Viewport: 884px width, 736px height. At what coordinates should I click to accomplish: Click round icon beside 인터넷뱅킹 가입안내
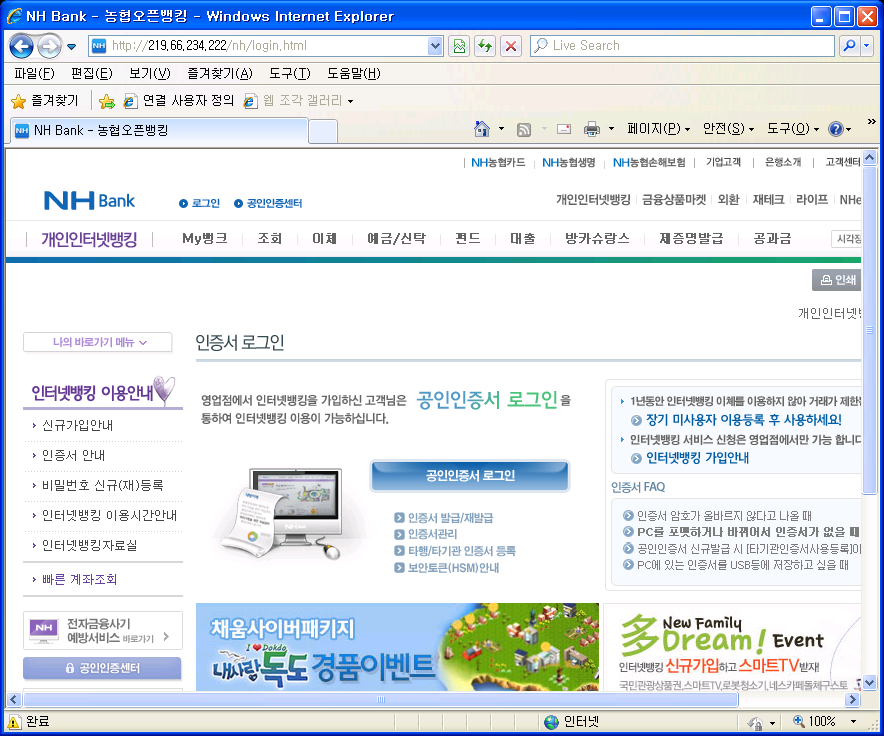(636, 459)
